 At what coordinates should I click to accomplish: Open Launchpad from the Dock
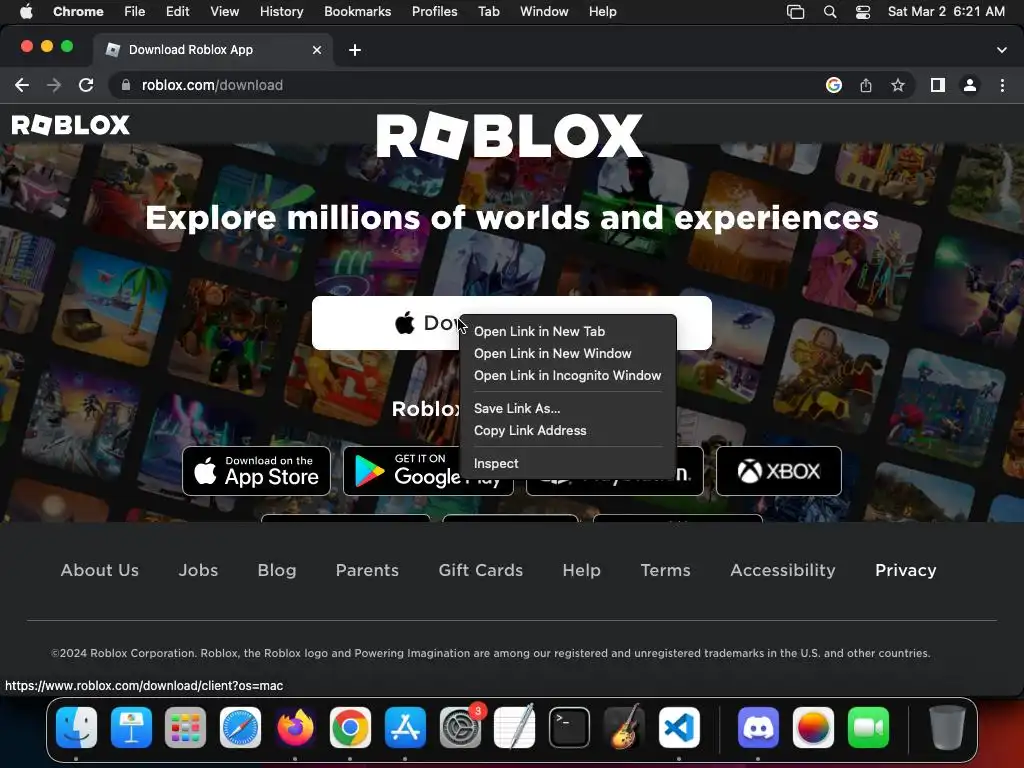(185, 728)
